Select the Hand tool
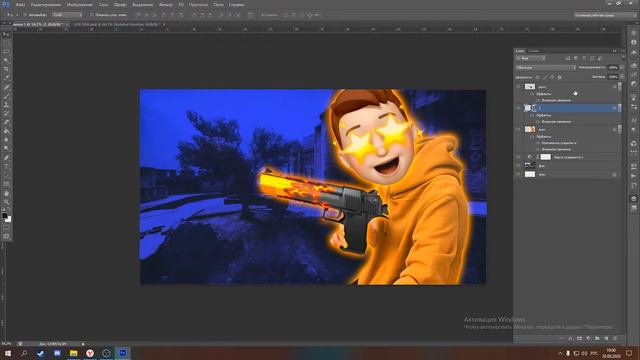Screen dimensions: 640x360 (x=6, y=193)
